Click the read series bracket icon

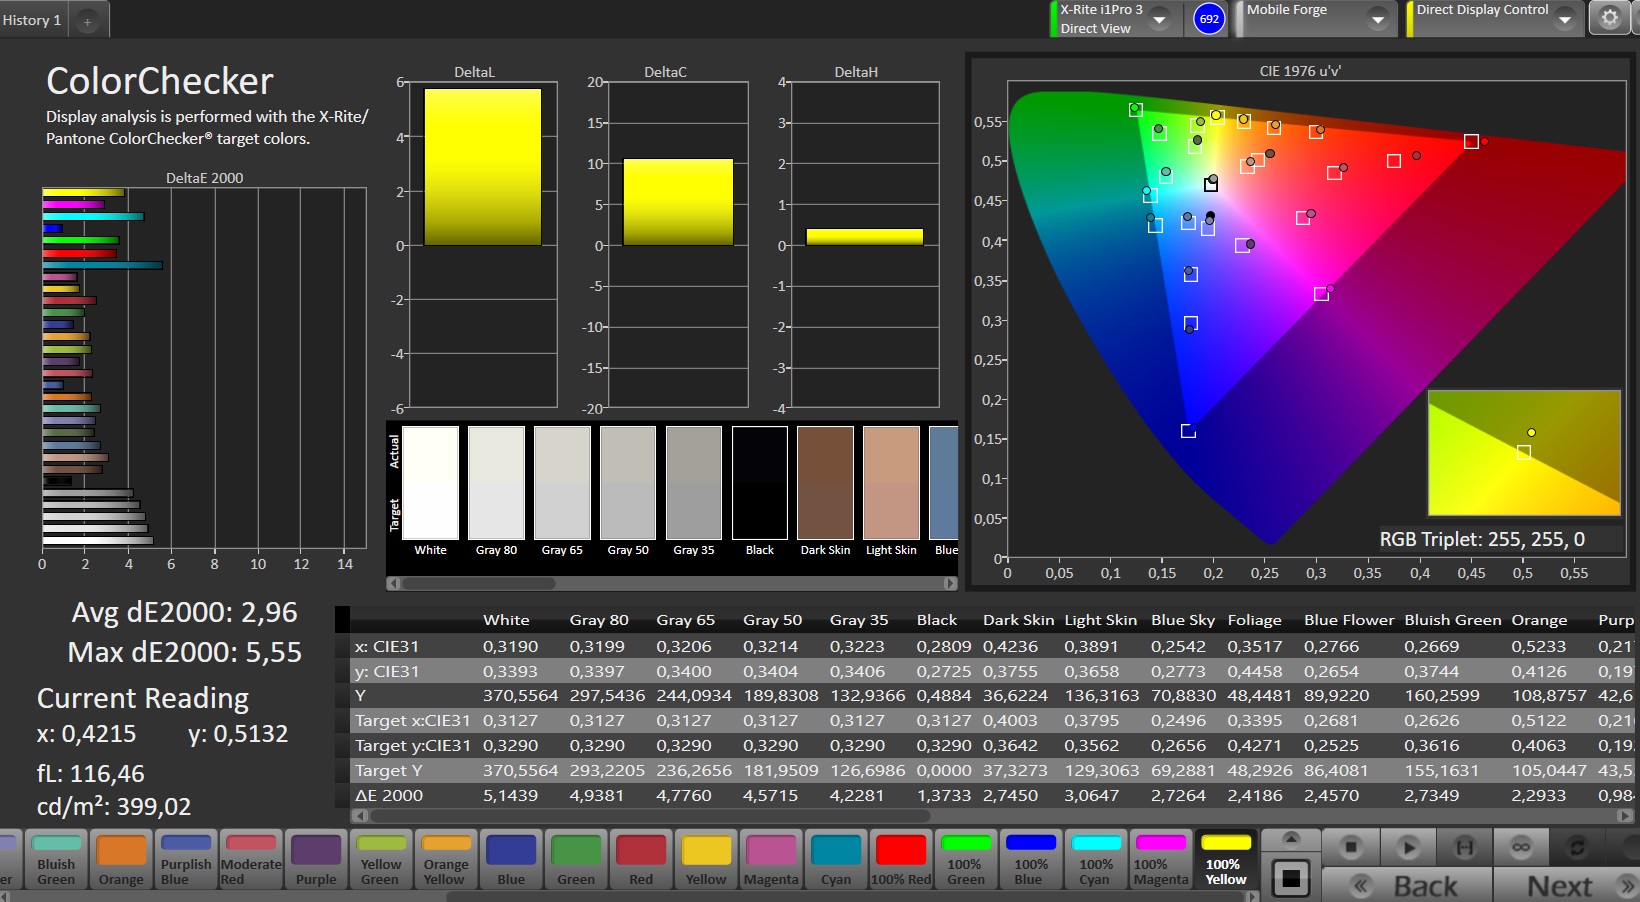tap(1464, 848)
